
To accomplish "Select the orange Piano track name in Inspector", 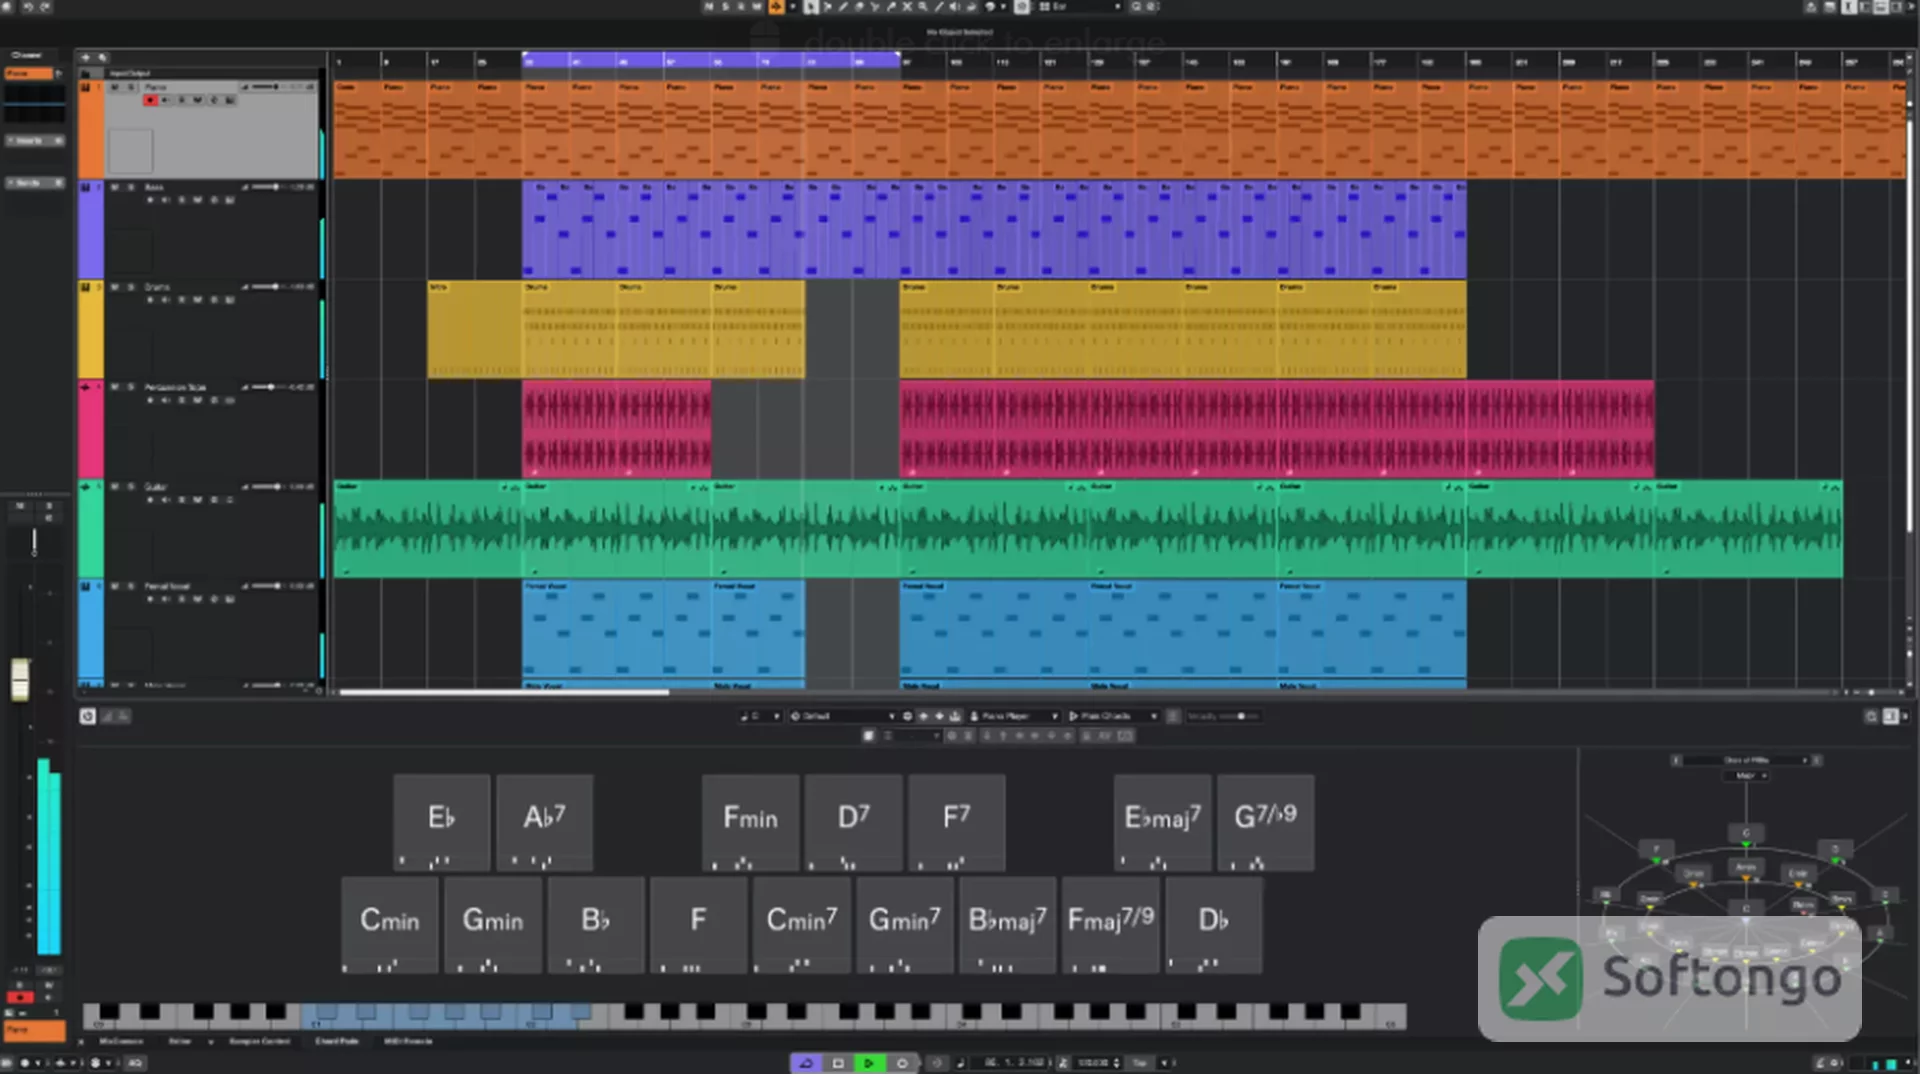I will pyautogui.click(x=29, y=74).
